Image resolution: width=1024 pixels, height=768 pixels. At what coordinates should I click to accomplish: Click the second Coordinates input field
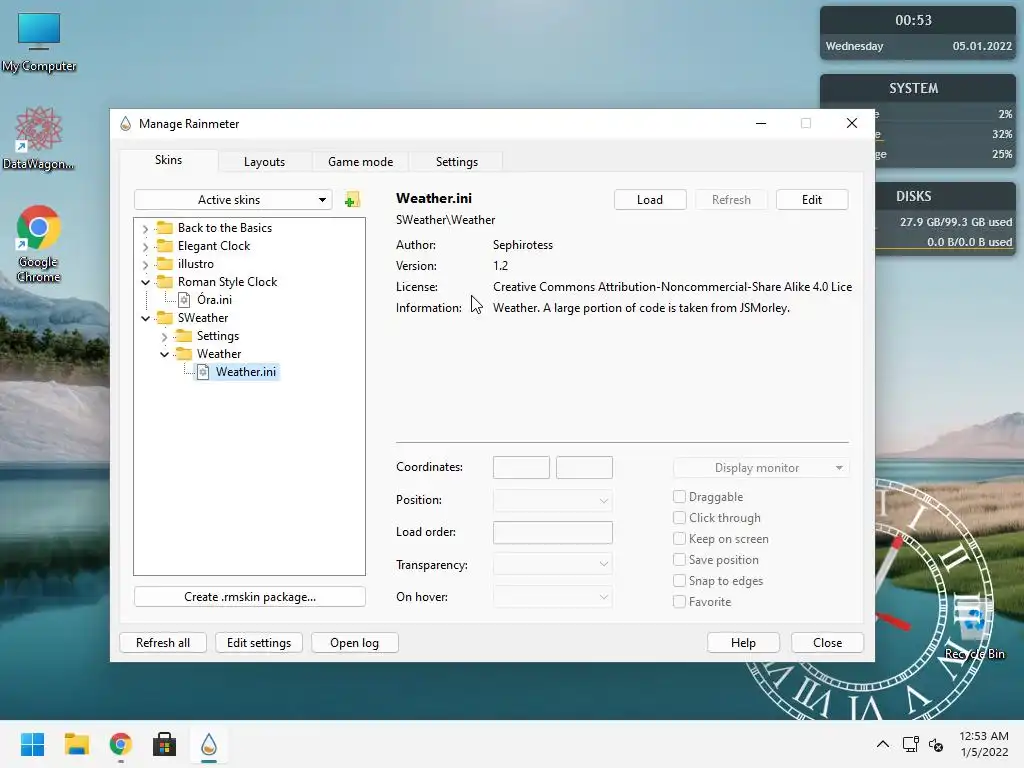584,468
